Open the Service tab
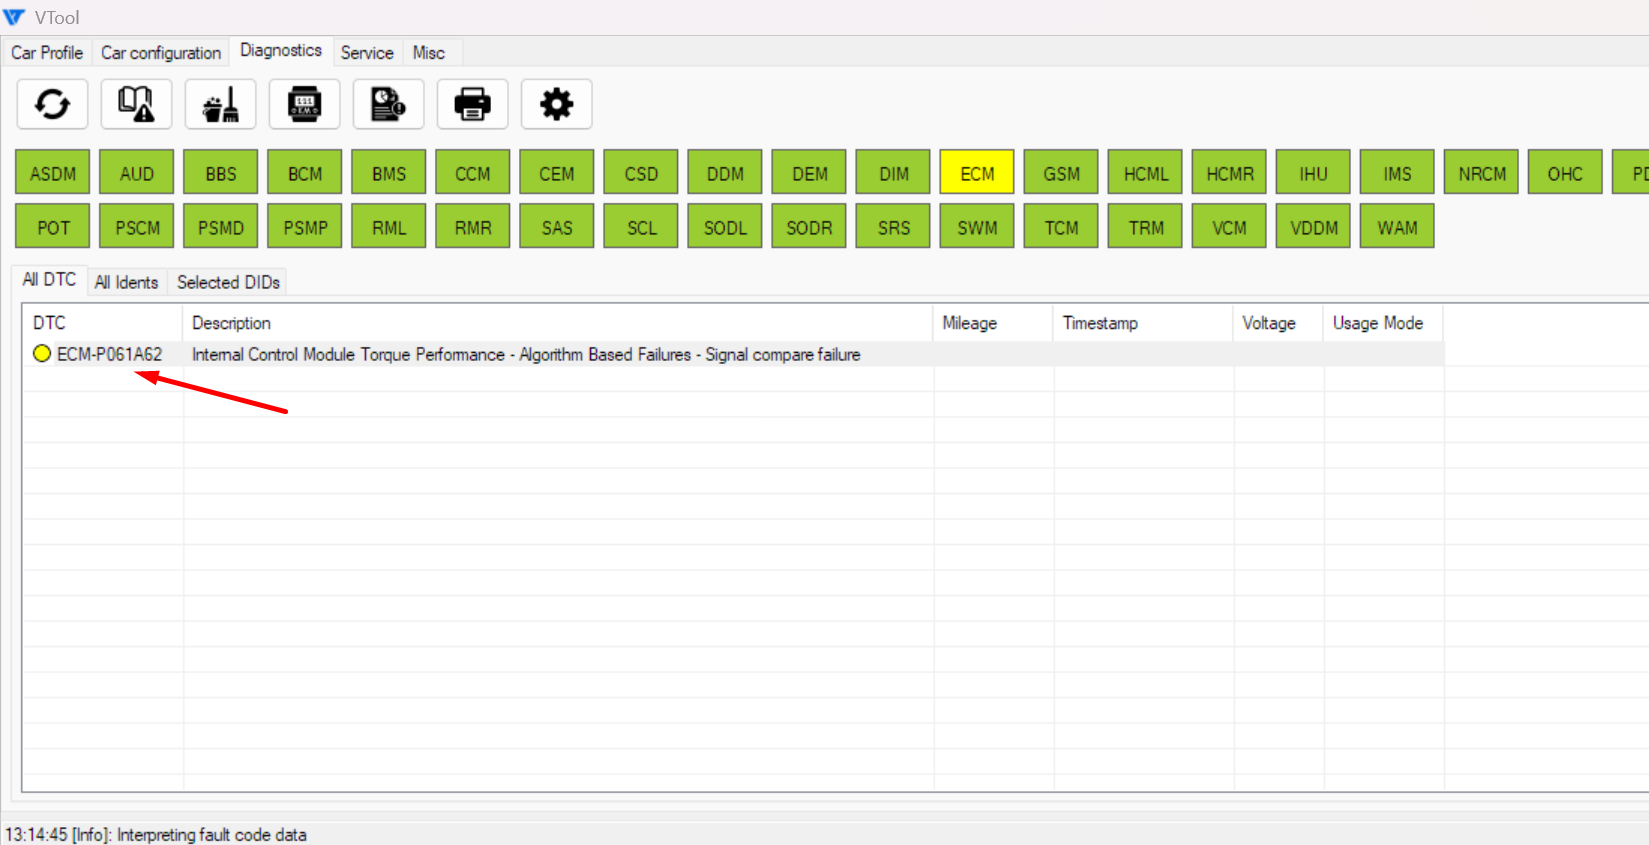Viewport: 1649px width, 845px height. [367, 53]
